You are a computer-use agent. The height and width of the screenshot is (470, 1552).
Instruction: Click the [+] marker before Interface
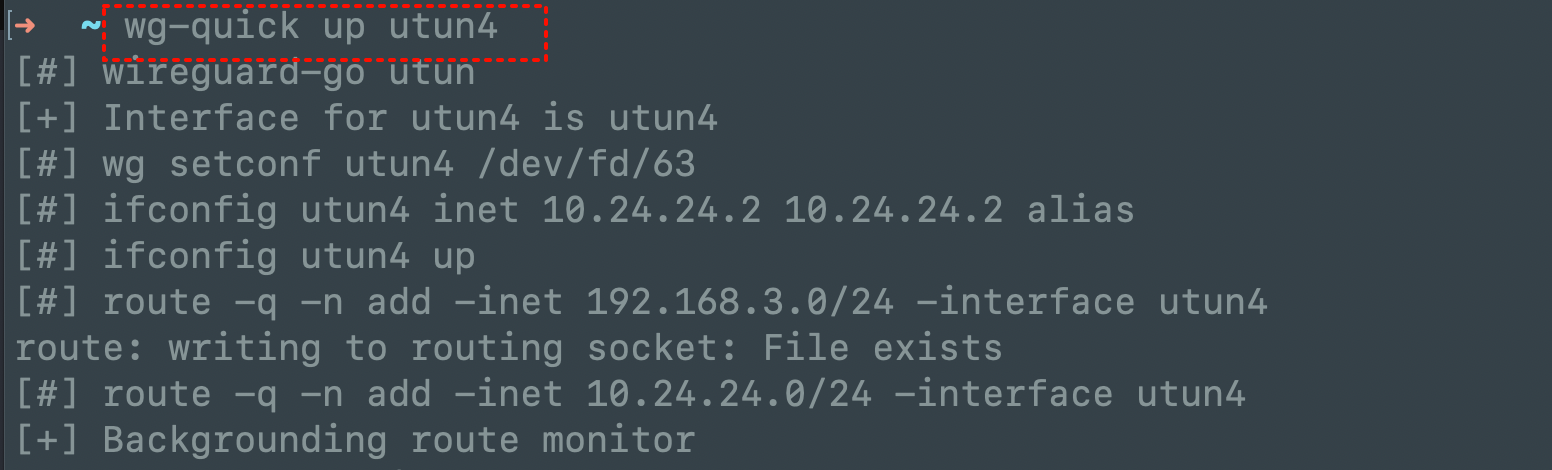tap(48, 119)
